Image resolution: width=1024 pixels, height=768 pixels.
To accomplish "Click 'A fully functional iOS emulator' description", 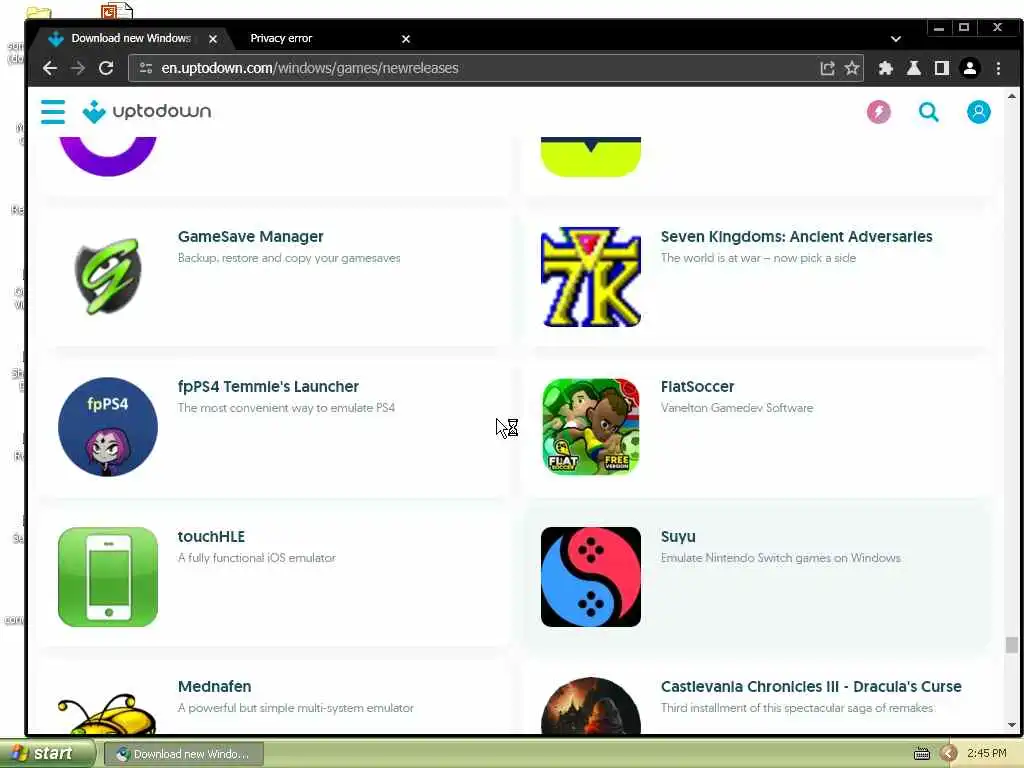I will [257, 558].
